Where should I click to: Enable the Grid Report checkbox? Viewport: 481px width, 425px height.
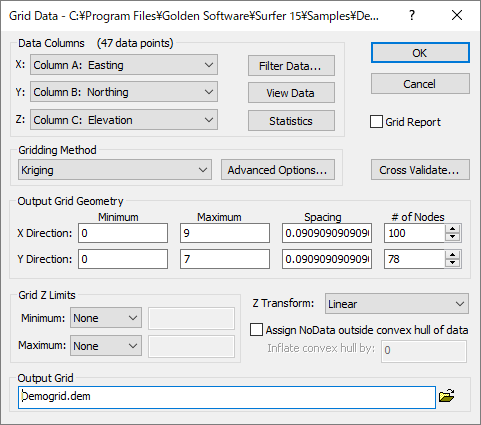coord(376,122)
